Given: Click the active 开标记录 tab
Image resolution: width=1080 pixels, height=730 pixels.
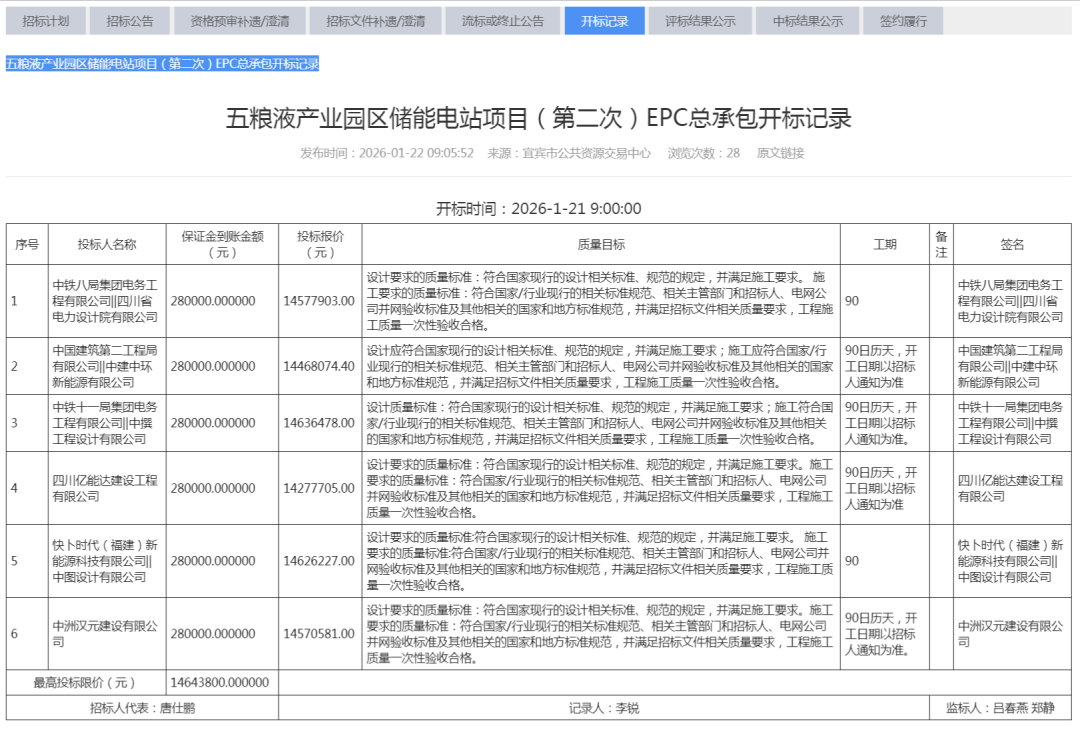Looking at the screenshot, I should click(x=604, y=21).
